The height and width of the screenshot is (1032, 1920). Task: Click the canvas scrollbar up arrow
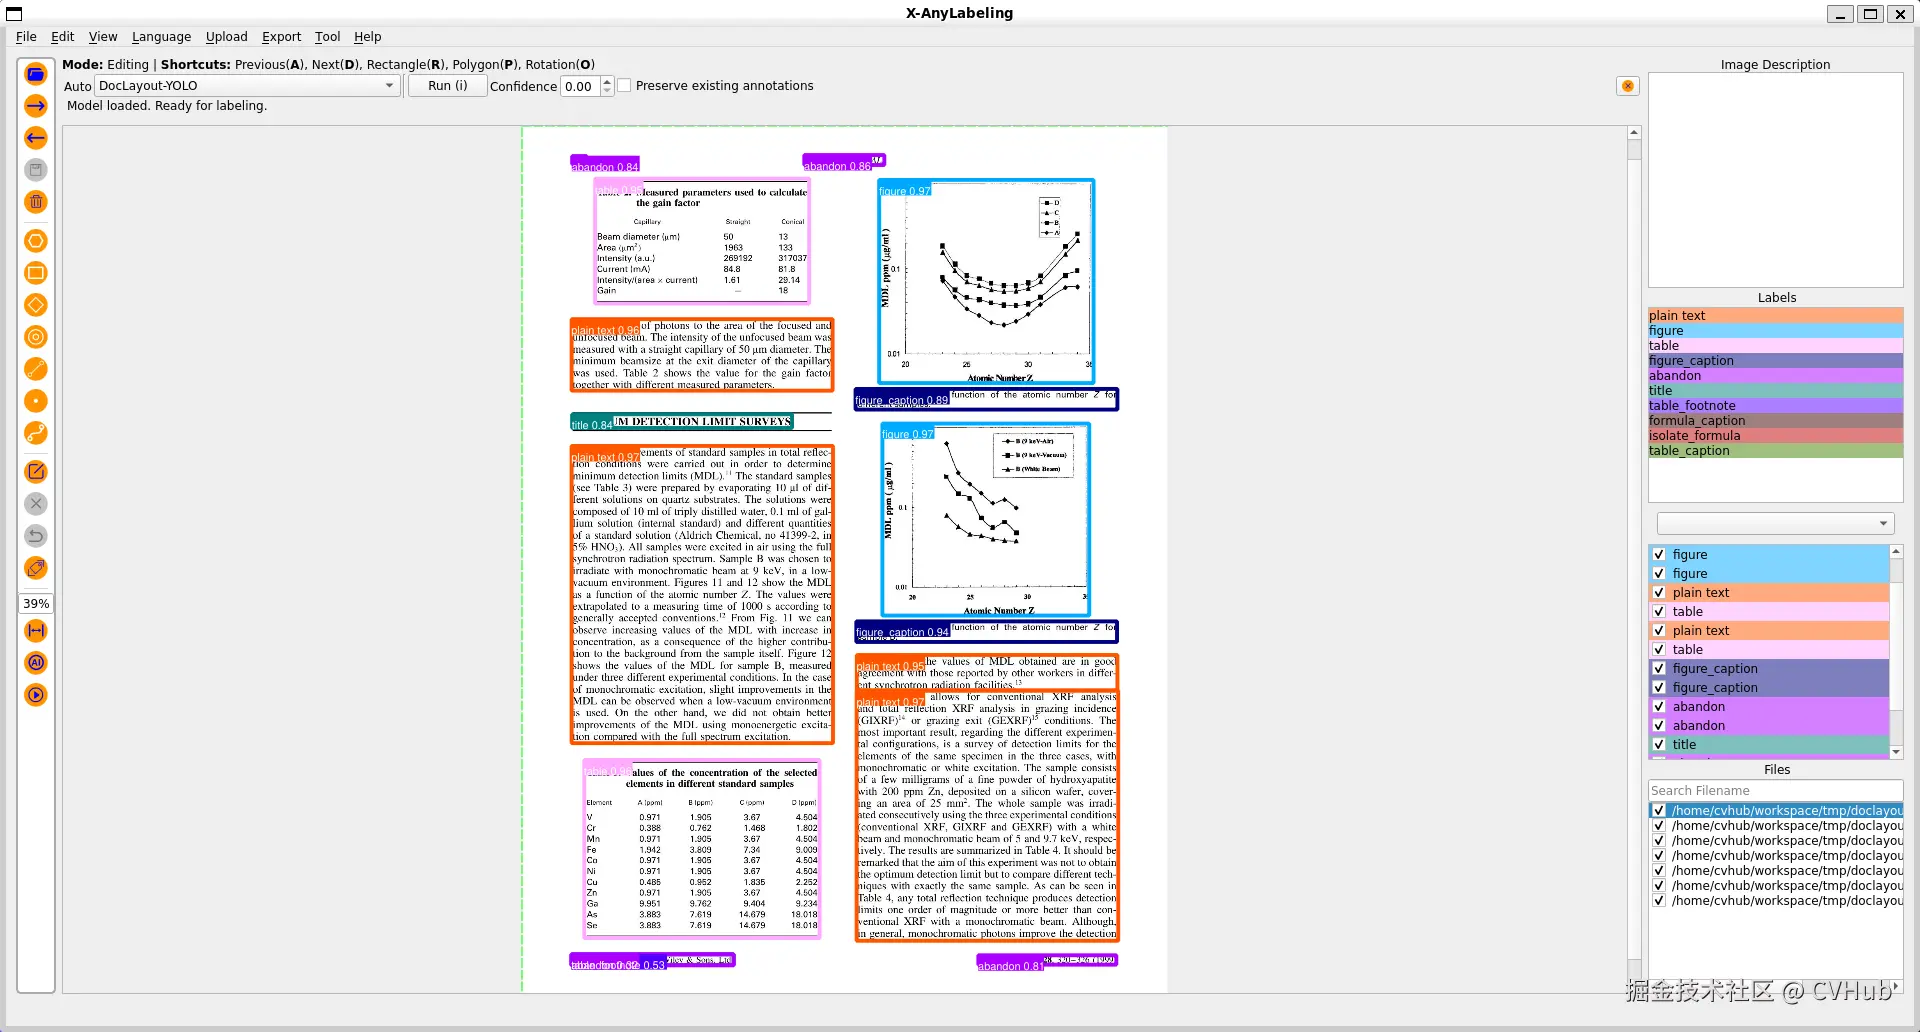point(1634,133)
